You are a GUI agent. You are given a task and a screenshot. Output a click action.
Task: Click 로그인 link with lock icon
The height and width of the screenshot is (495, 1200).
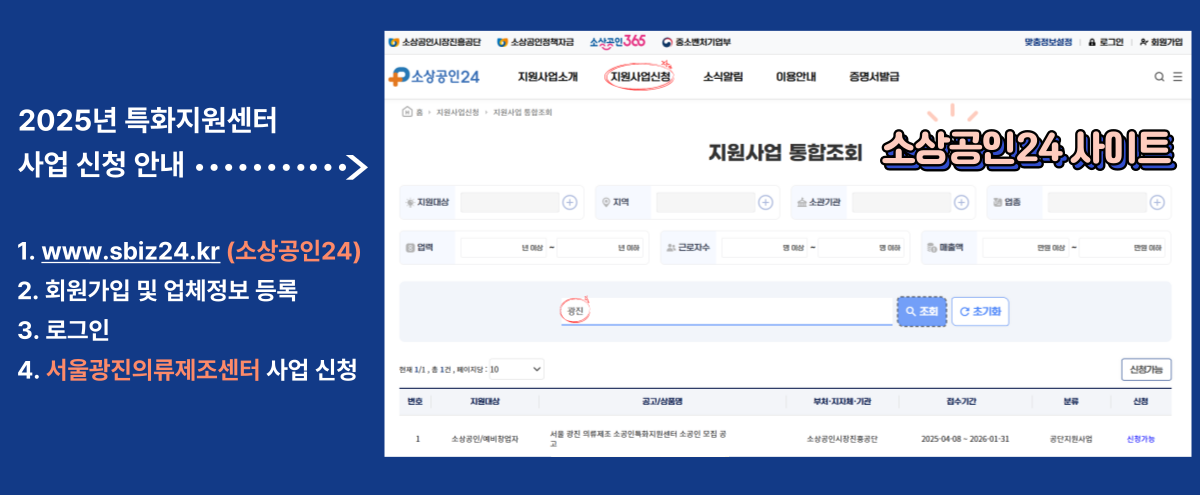1105,42
